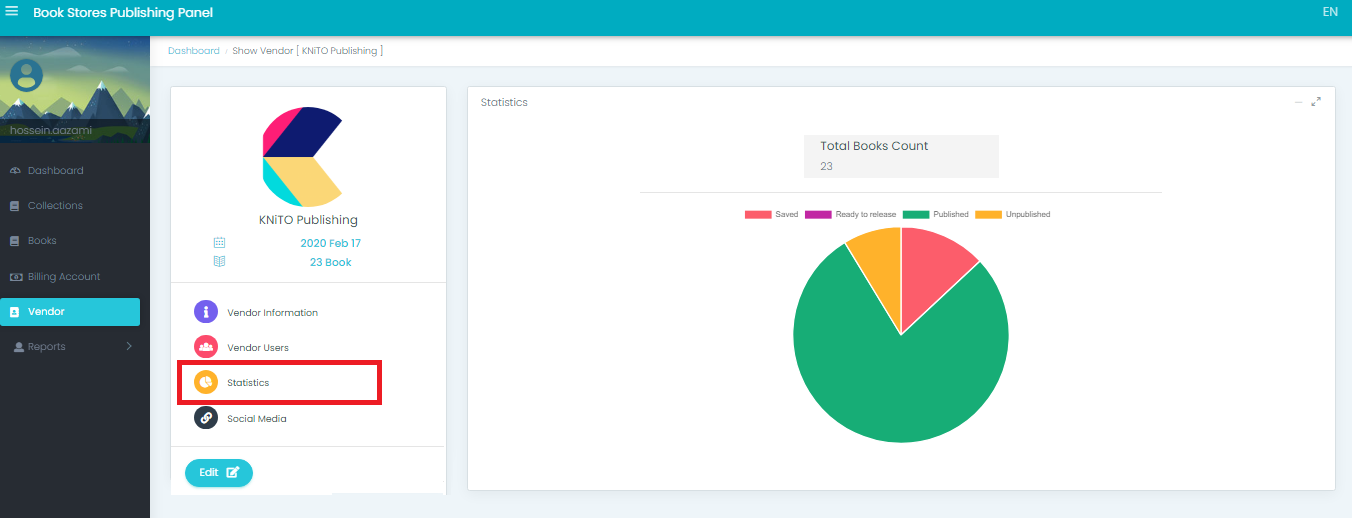
Task: Expand the Reports sidebar submenu
Action: pyautogui.click(x=128, y=347)
